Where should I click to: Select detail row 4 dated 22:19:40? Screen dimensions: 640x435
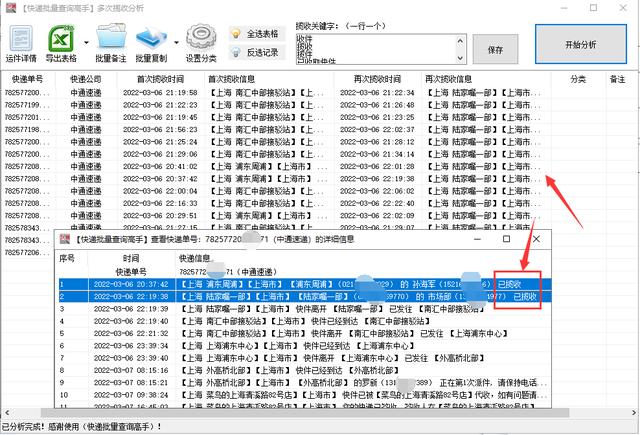(x=304, y=321)
